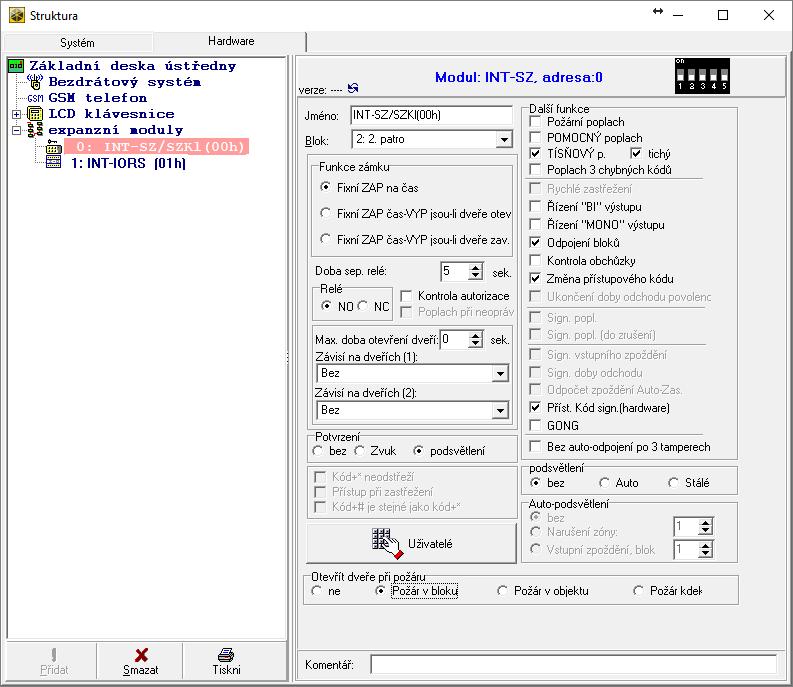
Task: Select Bezdrátový systém in tree
Action: (124, 82)
